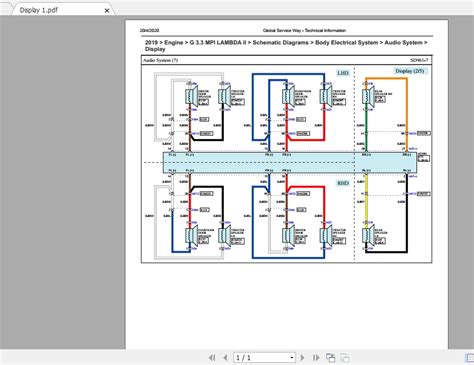Jump to the first page icon

click(212, 358)
